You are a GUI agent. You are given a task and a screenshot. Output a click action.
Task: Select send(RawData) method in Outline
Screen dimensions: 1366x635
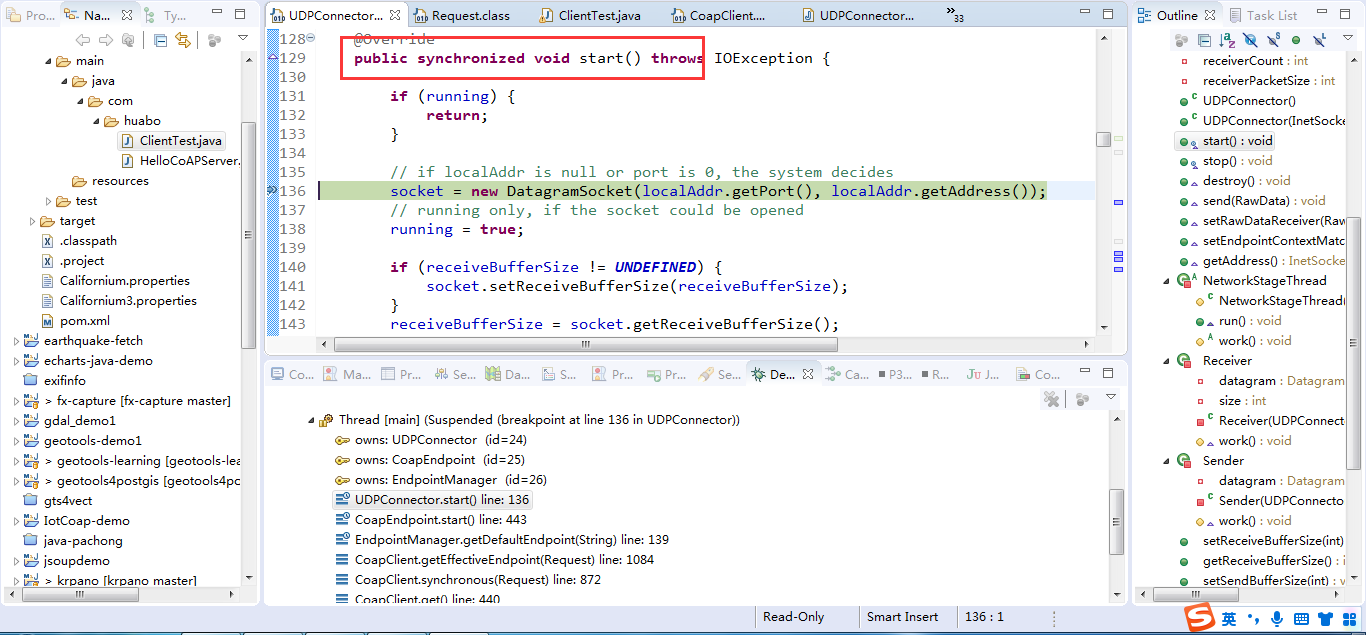coord(1252,201)
